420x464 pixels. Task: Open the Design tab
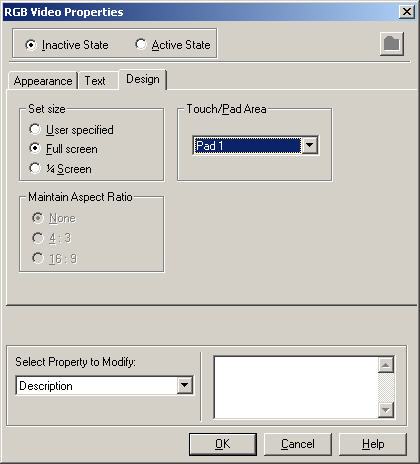[x=143, y=80]
